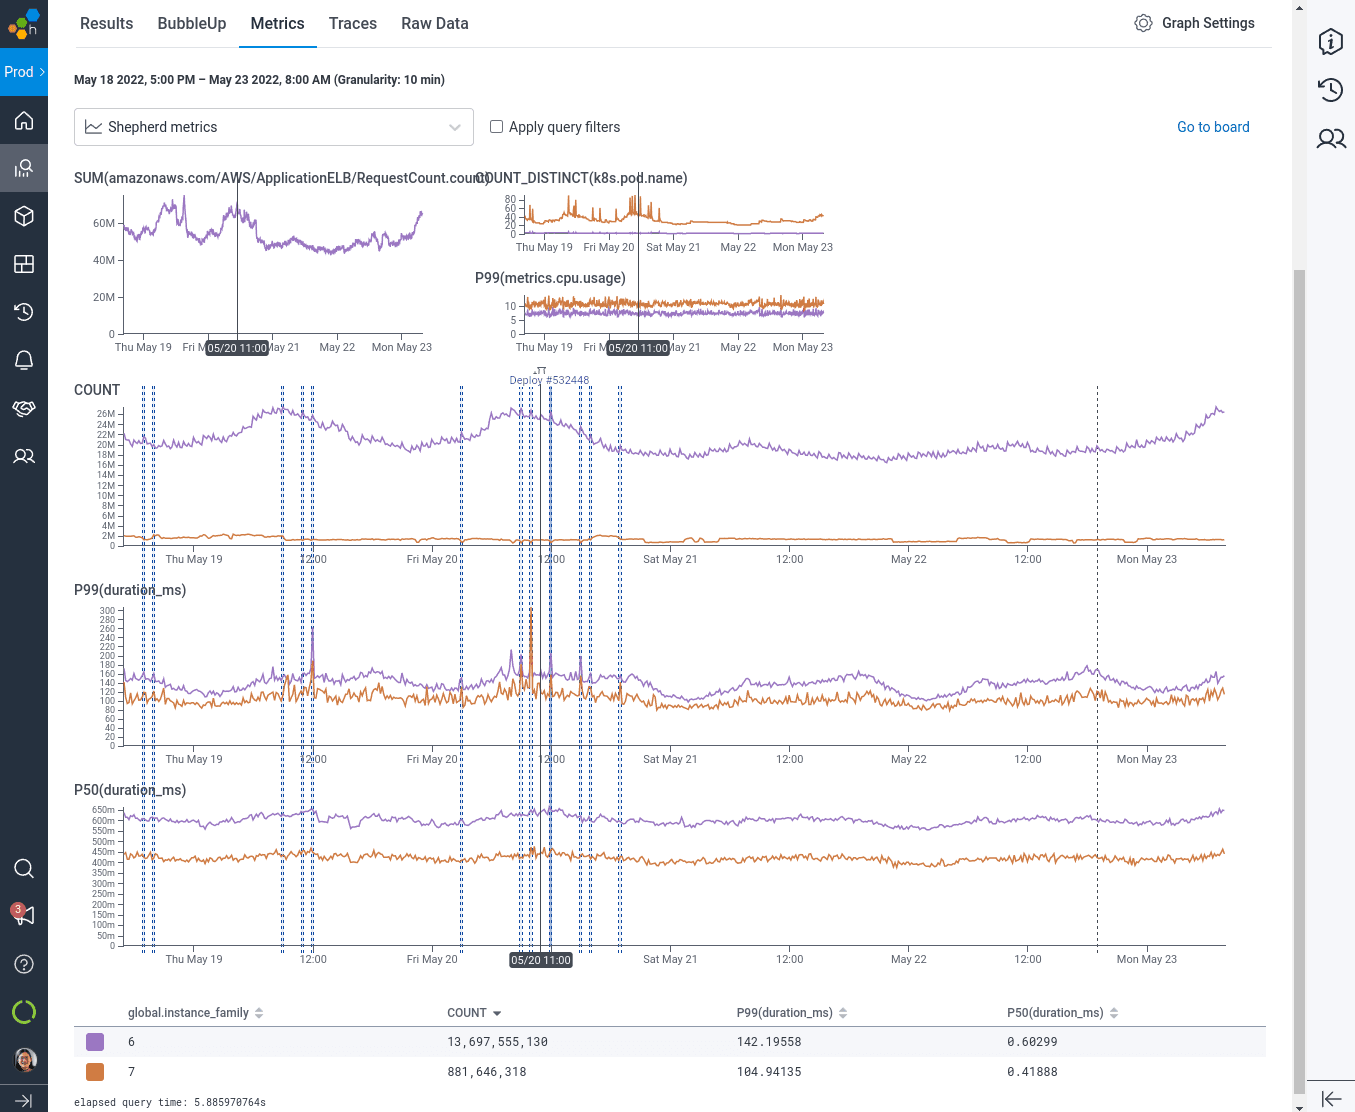Open the announcements megaphone icon
The image size is (1355, 1112).
pos(24,915)
